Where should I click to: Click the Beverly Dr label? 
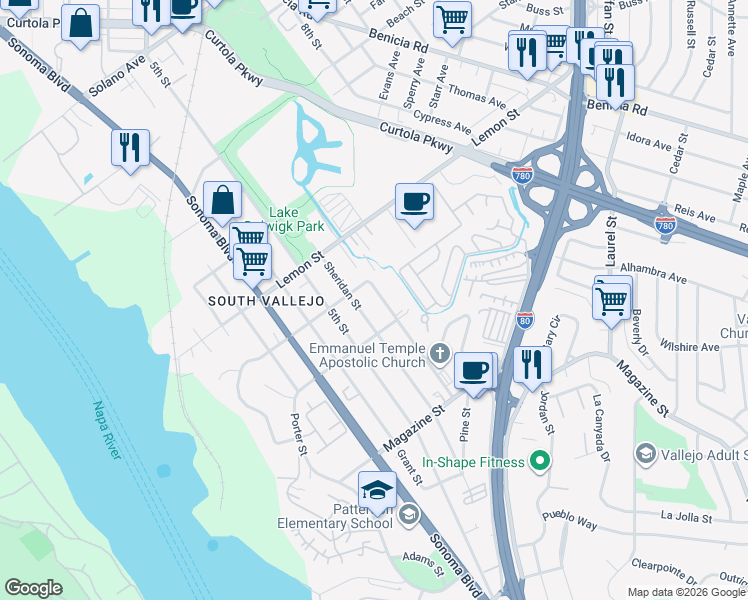click(x=640, y=332)
